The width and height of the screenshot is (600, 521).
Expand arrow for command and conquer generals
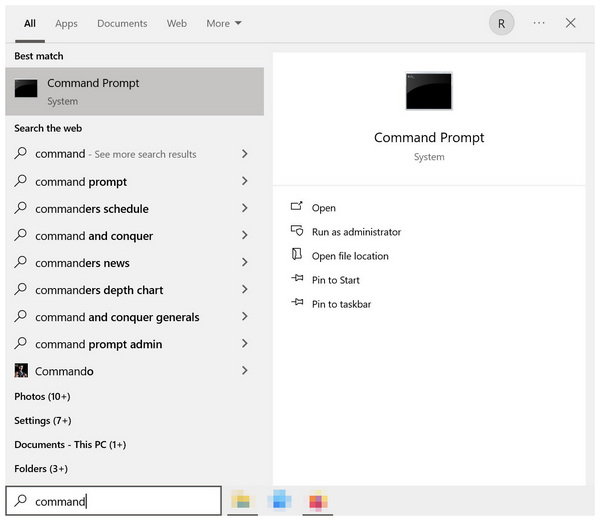pos(245,317)
